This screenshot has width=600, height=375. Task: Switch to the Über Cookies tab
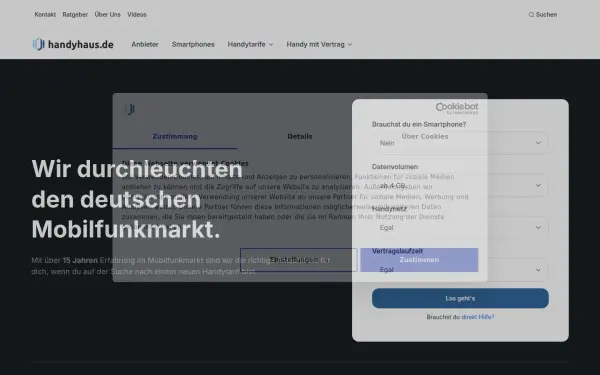pos(425,137)
